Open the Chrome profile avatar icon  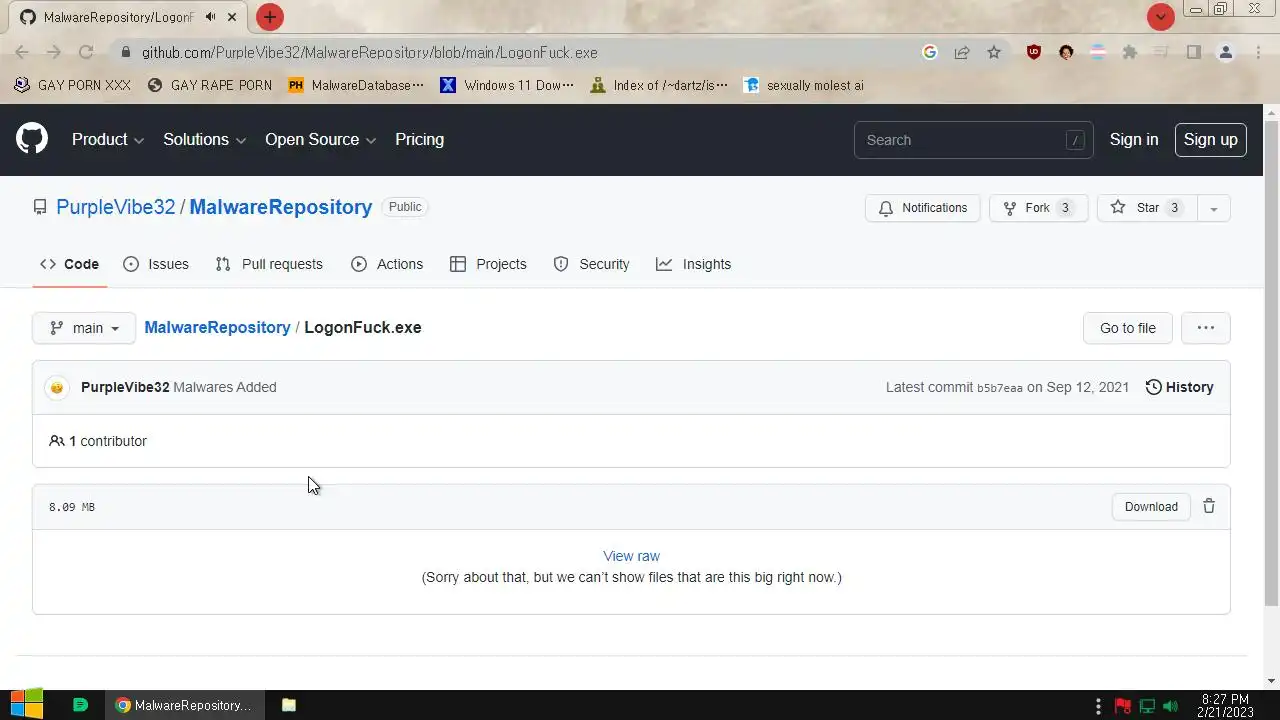1226,52
